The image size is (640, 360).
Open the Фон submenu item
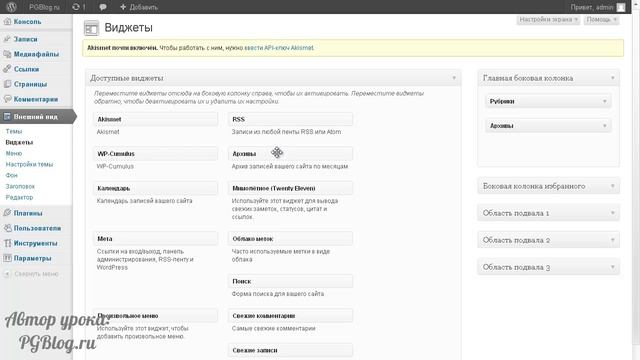[11, 176]
